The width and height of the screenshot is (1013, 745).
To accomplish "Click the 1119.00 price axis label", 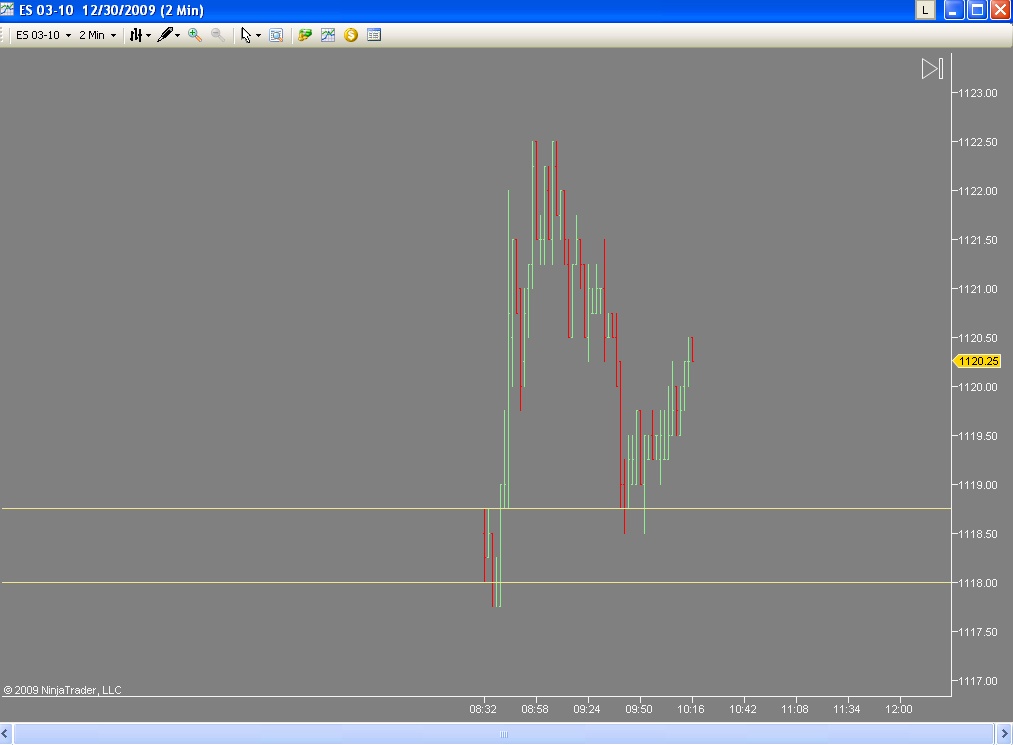I will [977, 485].
